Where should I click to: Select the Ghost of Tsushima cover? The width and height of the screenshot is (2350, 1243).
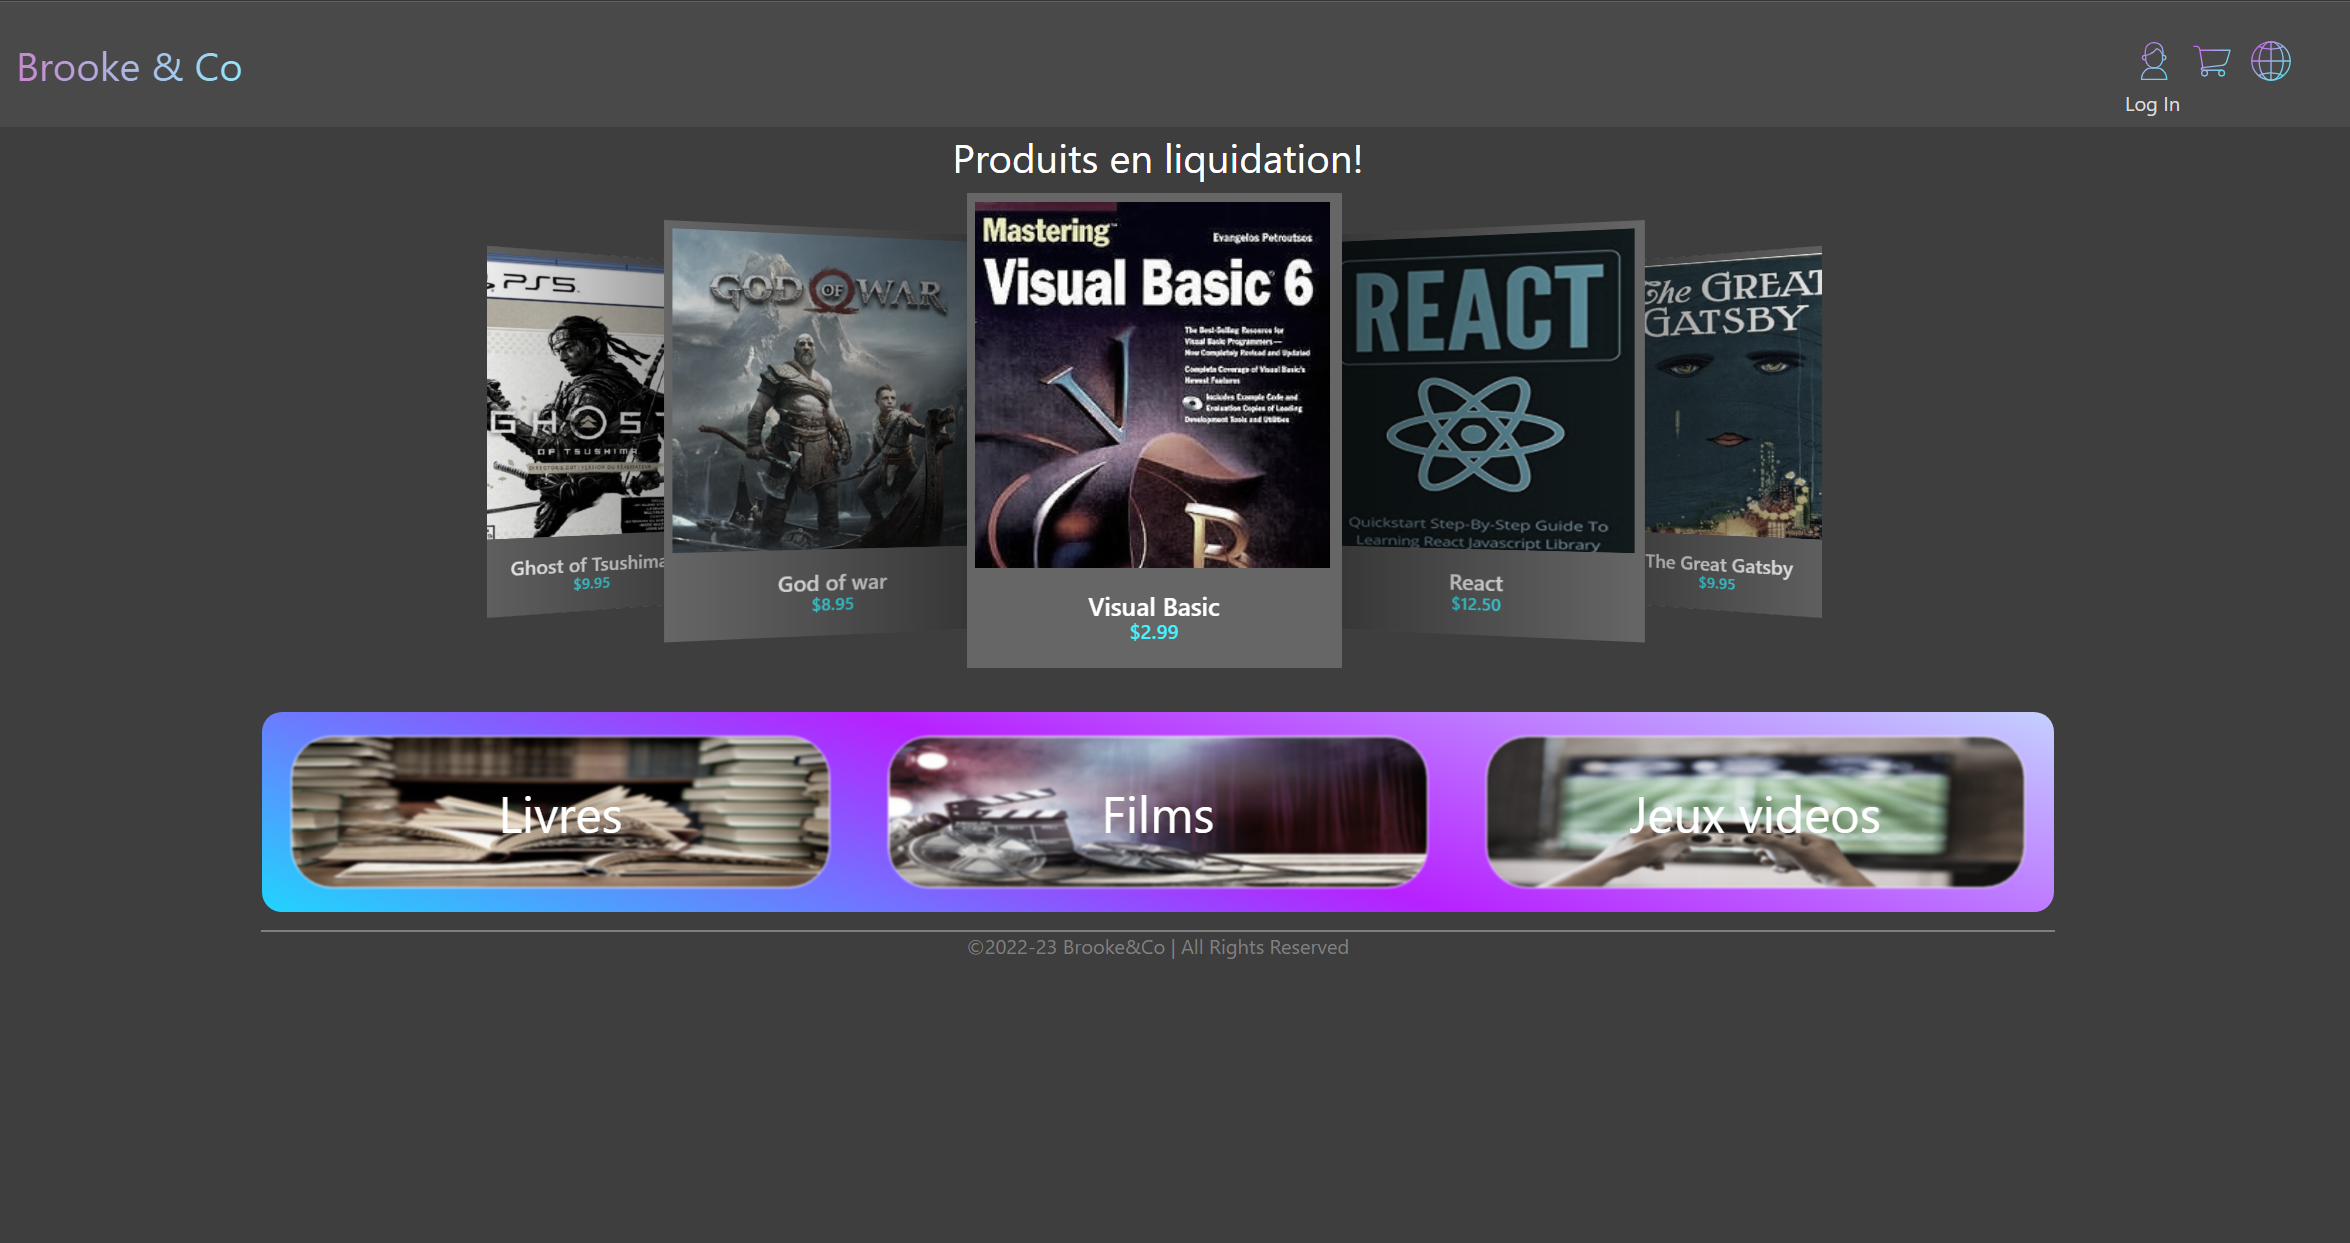click(575, 395)
